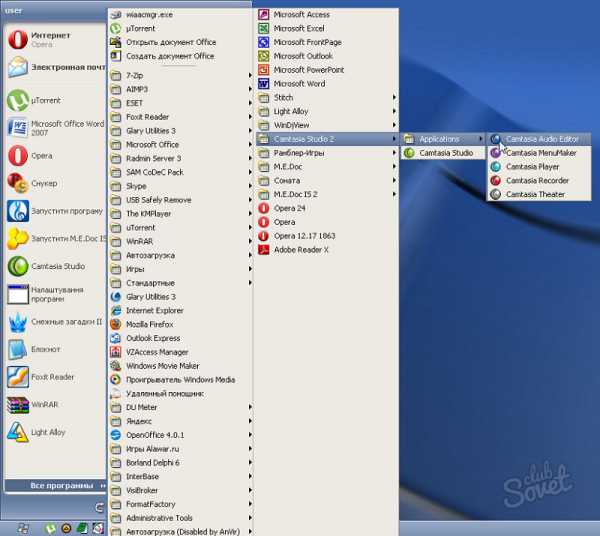
Task: Open the Игры Alawar.ru folder entry
Action: click(x=180, y=449)
